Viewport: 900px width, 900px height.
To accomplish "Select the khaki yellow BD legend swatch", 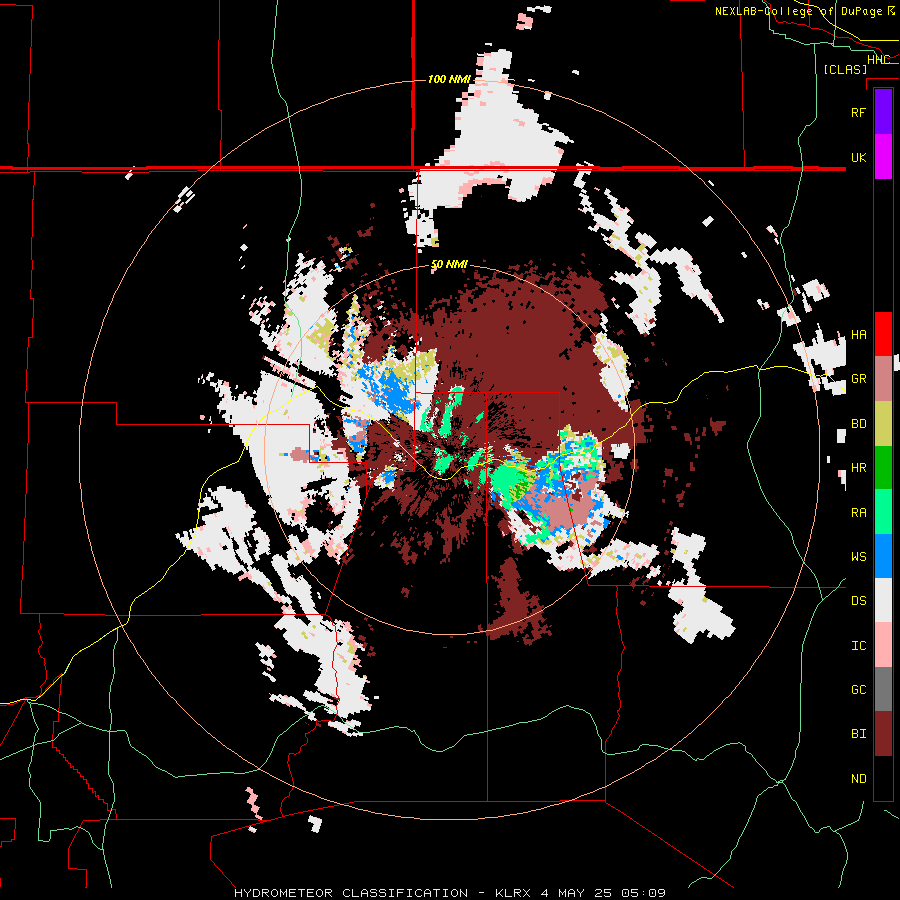I will coord(883,424).
